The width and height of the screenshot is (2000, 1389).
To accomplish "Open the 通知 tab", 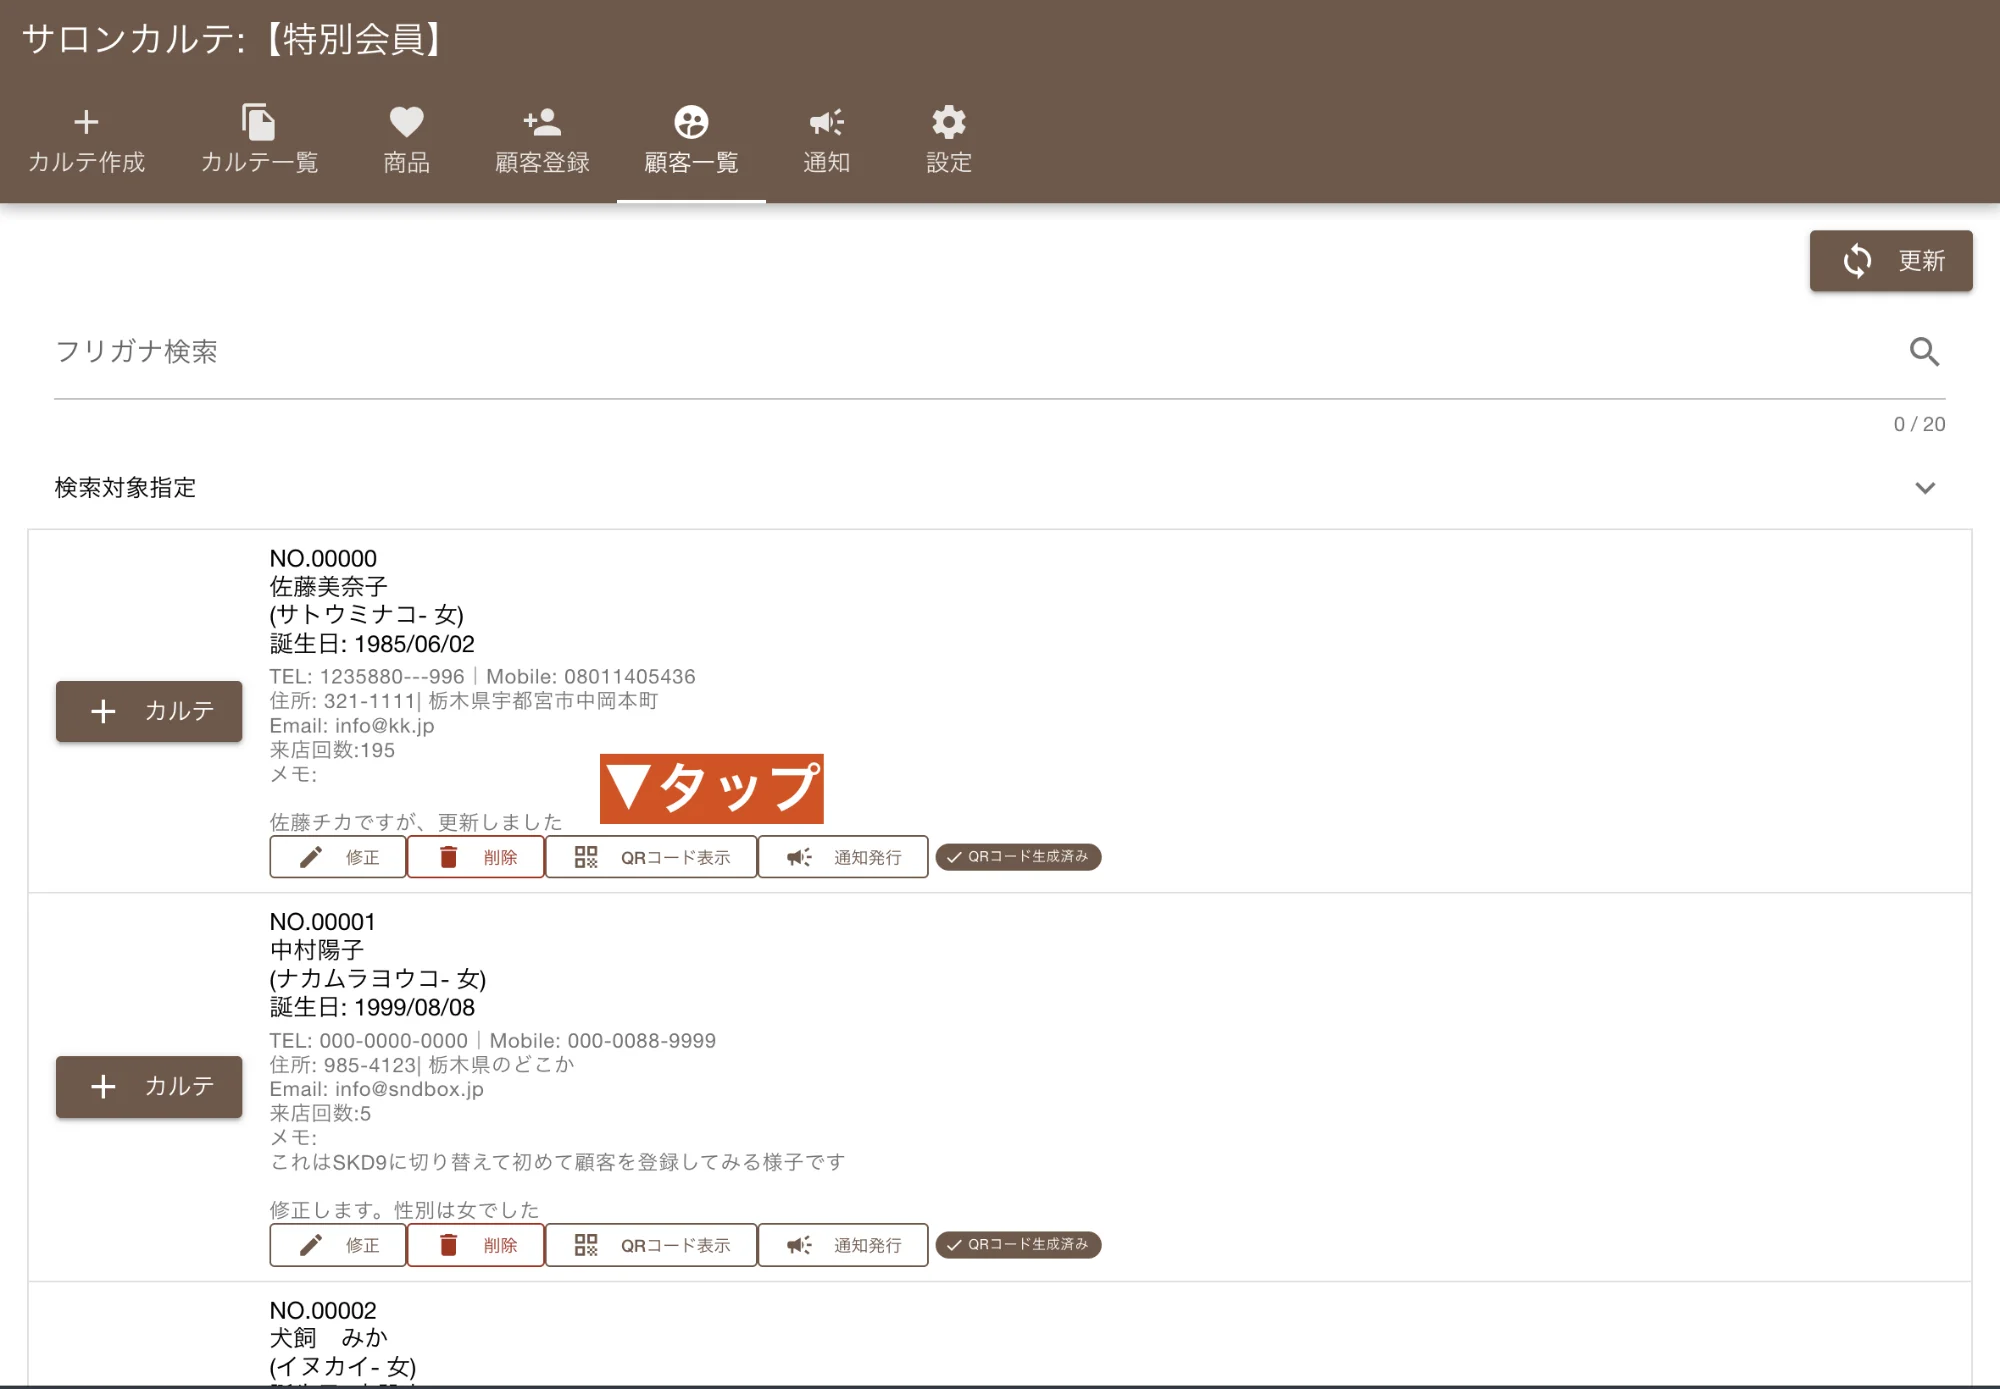I will coord(826,162).
